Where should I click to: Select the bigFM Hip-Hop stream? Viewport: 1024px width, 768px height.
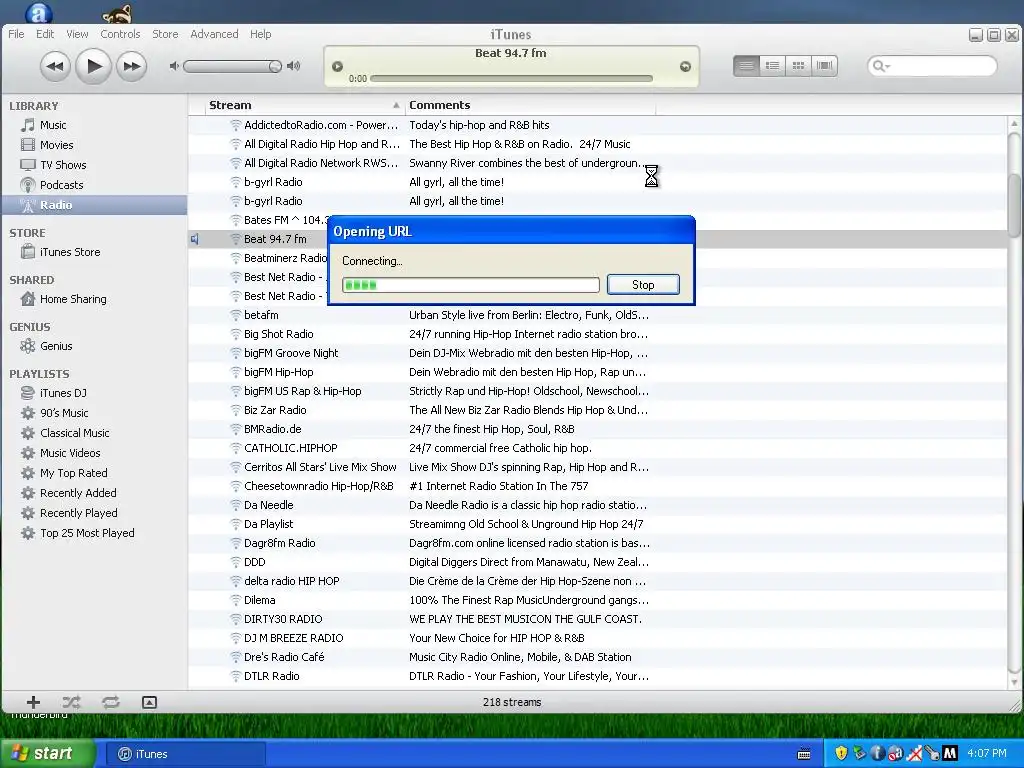pyautogui.click(x=598, y=372)
